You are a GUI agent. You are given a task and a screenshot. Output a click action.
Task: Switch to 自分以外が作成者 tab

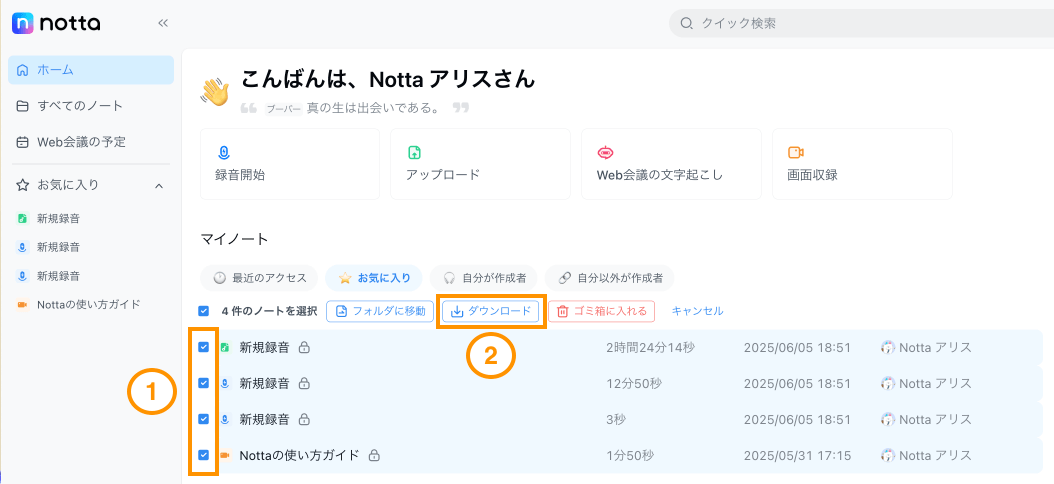[609, 278]
